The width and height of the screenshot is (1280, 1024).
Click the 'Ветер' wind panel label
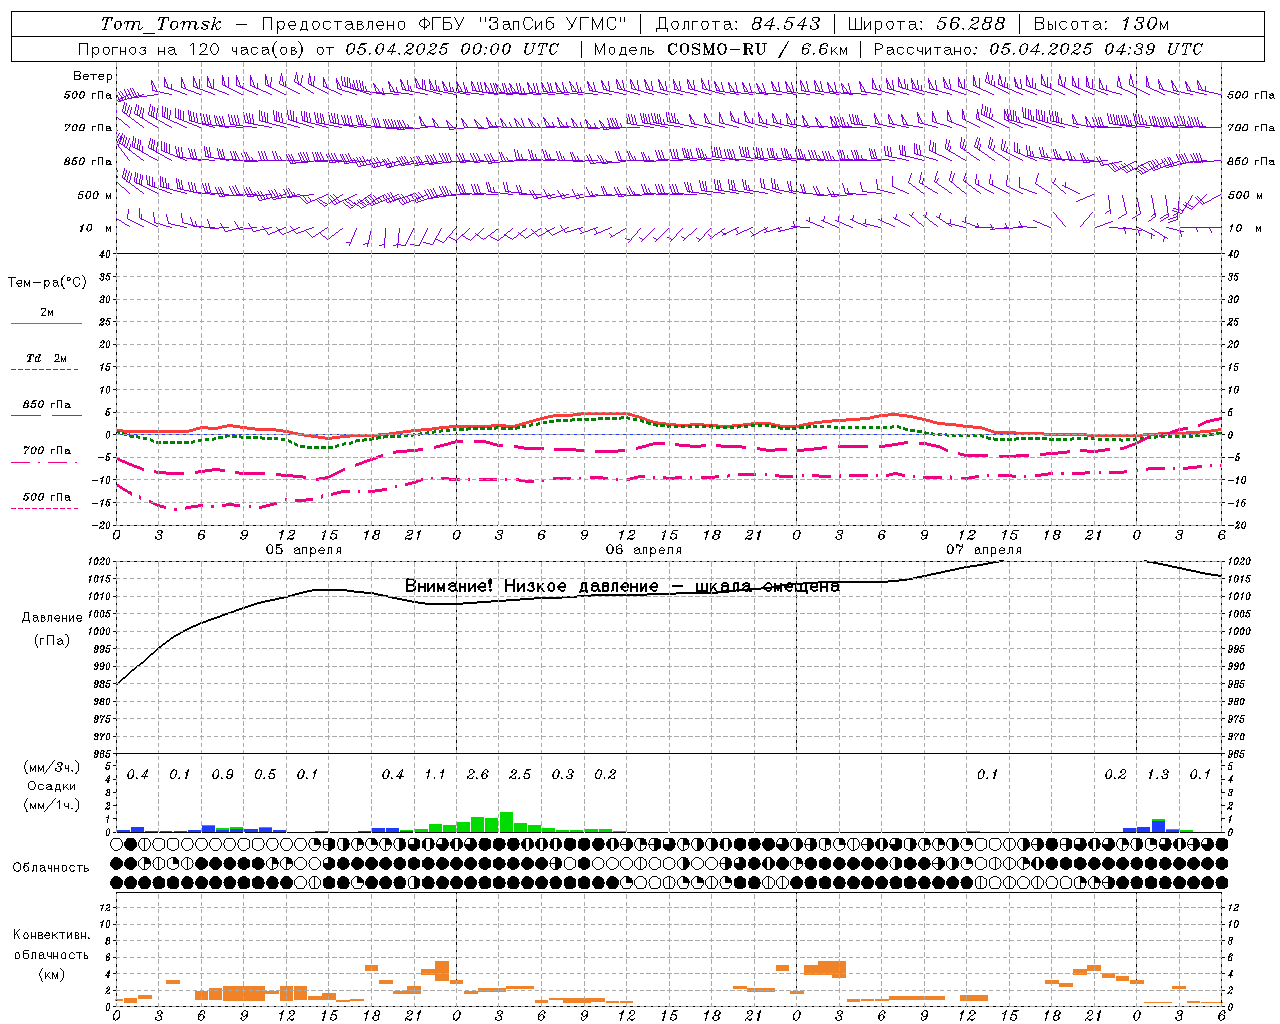coord(92,76)
